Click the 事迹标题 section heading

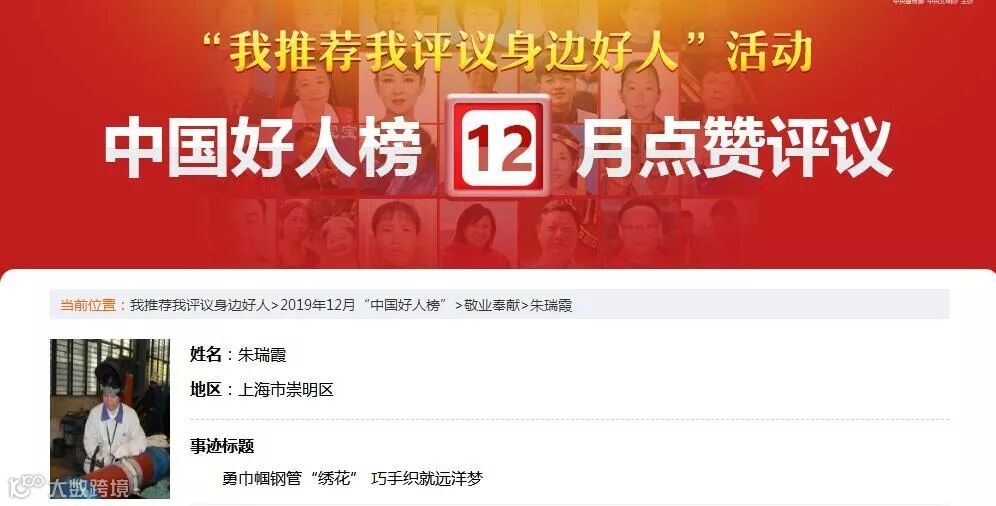(x=222, y=446)
